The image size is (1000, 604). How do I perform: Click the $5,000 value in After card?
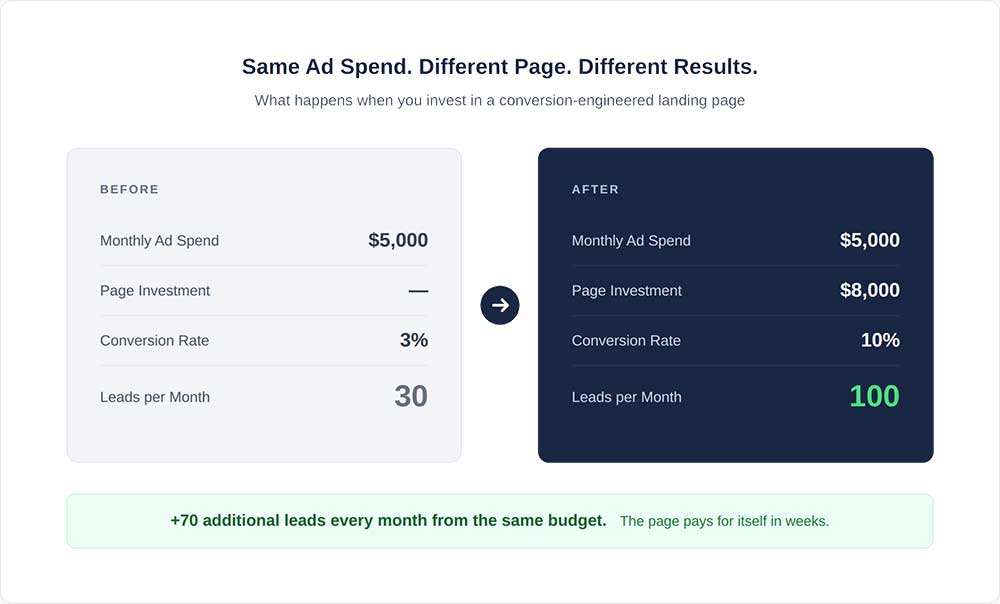click(x=870, y=240)
